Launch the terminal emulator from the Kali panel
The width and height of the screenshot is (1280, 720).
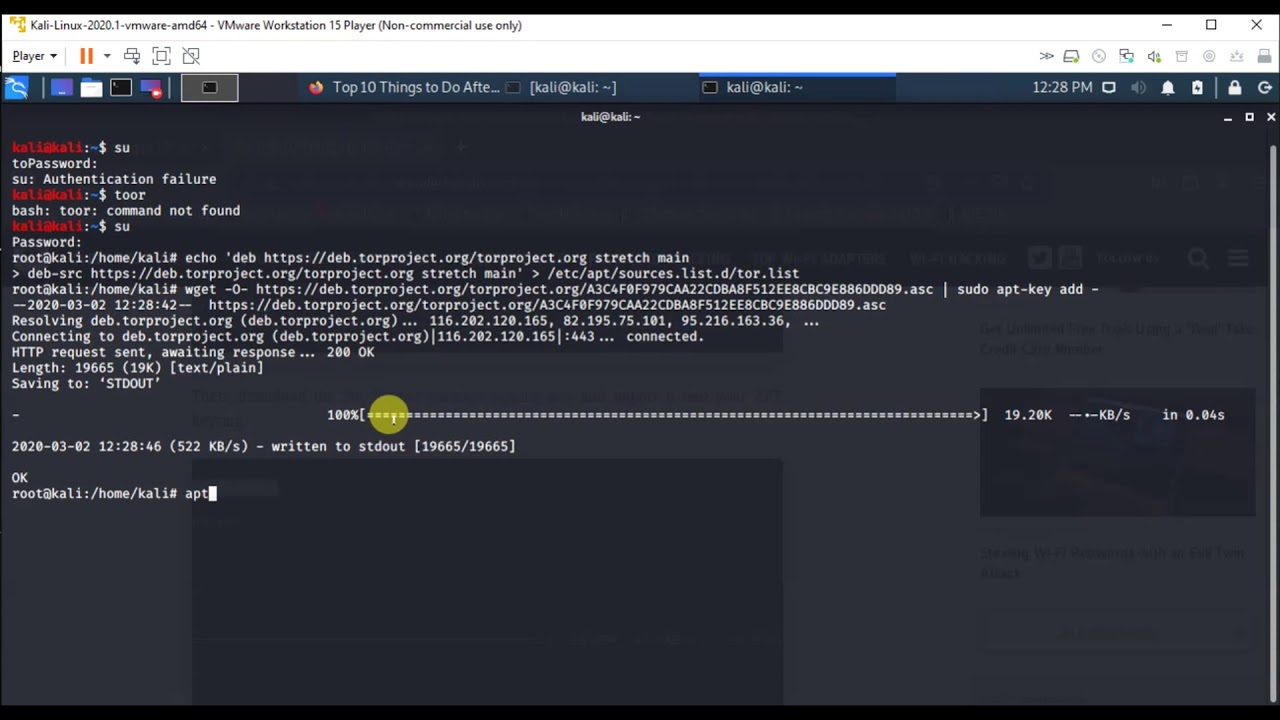(121, 88)
